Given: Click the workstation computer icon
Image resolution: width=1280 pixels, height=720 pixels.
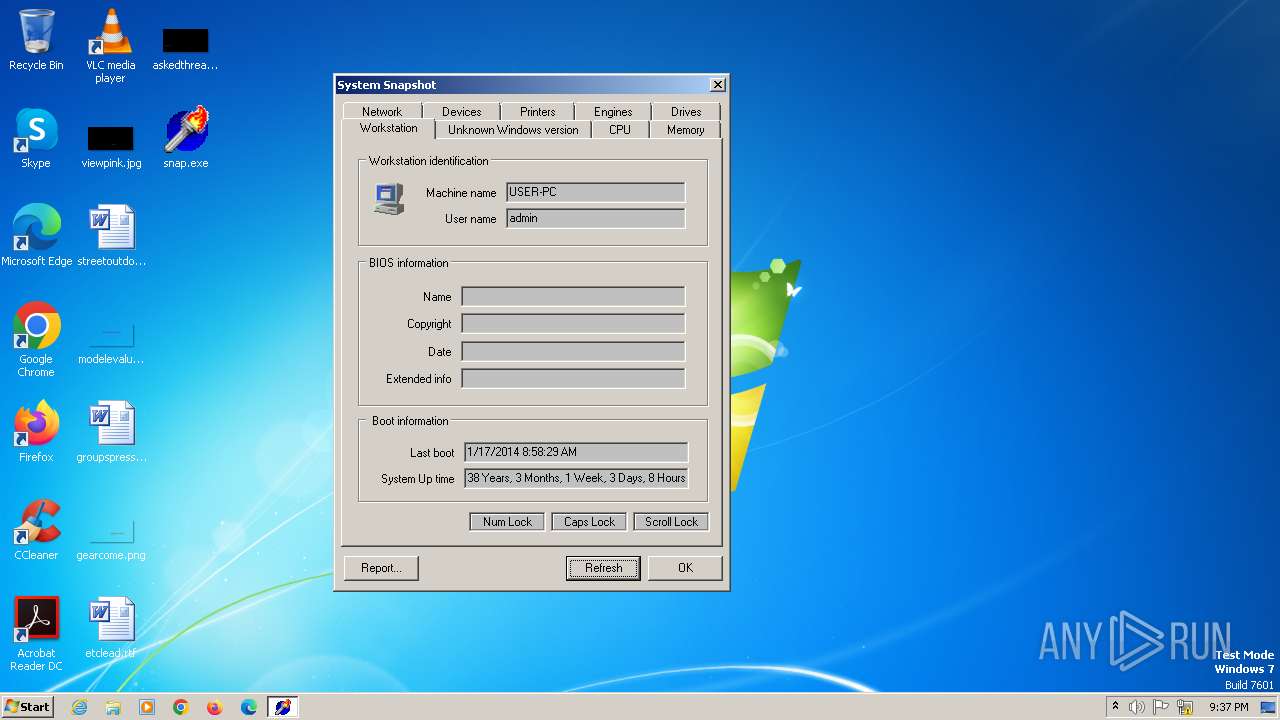Looking at the screenshot, I should pos(389,198).
